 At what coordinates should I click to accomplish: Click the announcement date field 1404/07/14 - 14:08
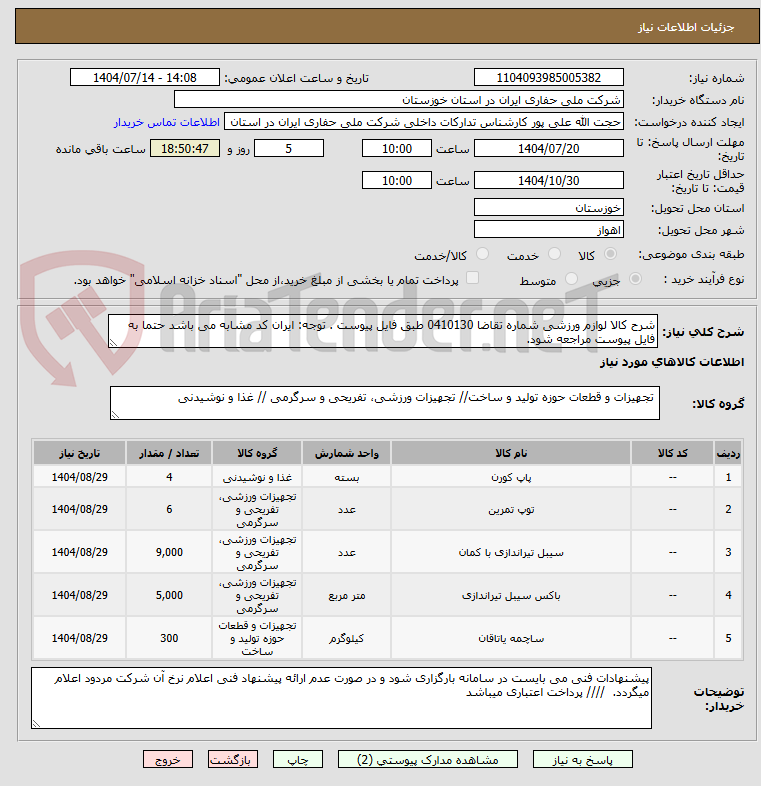tap(144, 78)
